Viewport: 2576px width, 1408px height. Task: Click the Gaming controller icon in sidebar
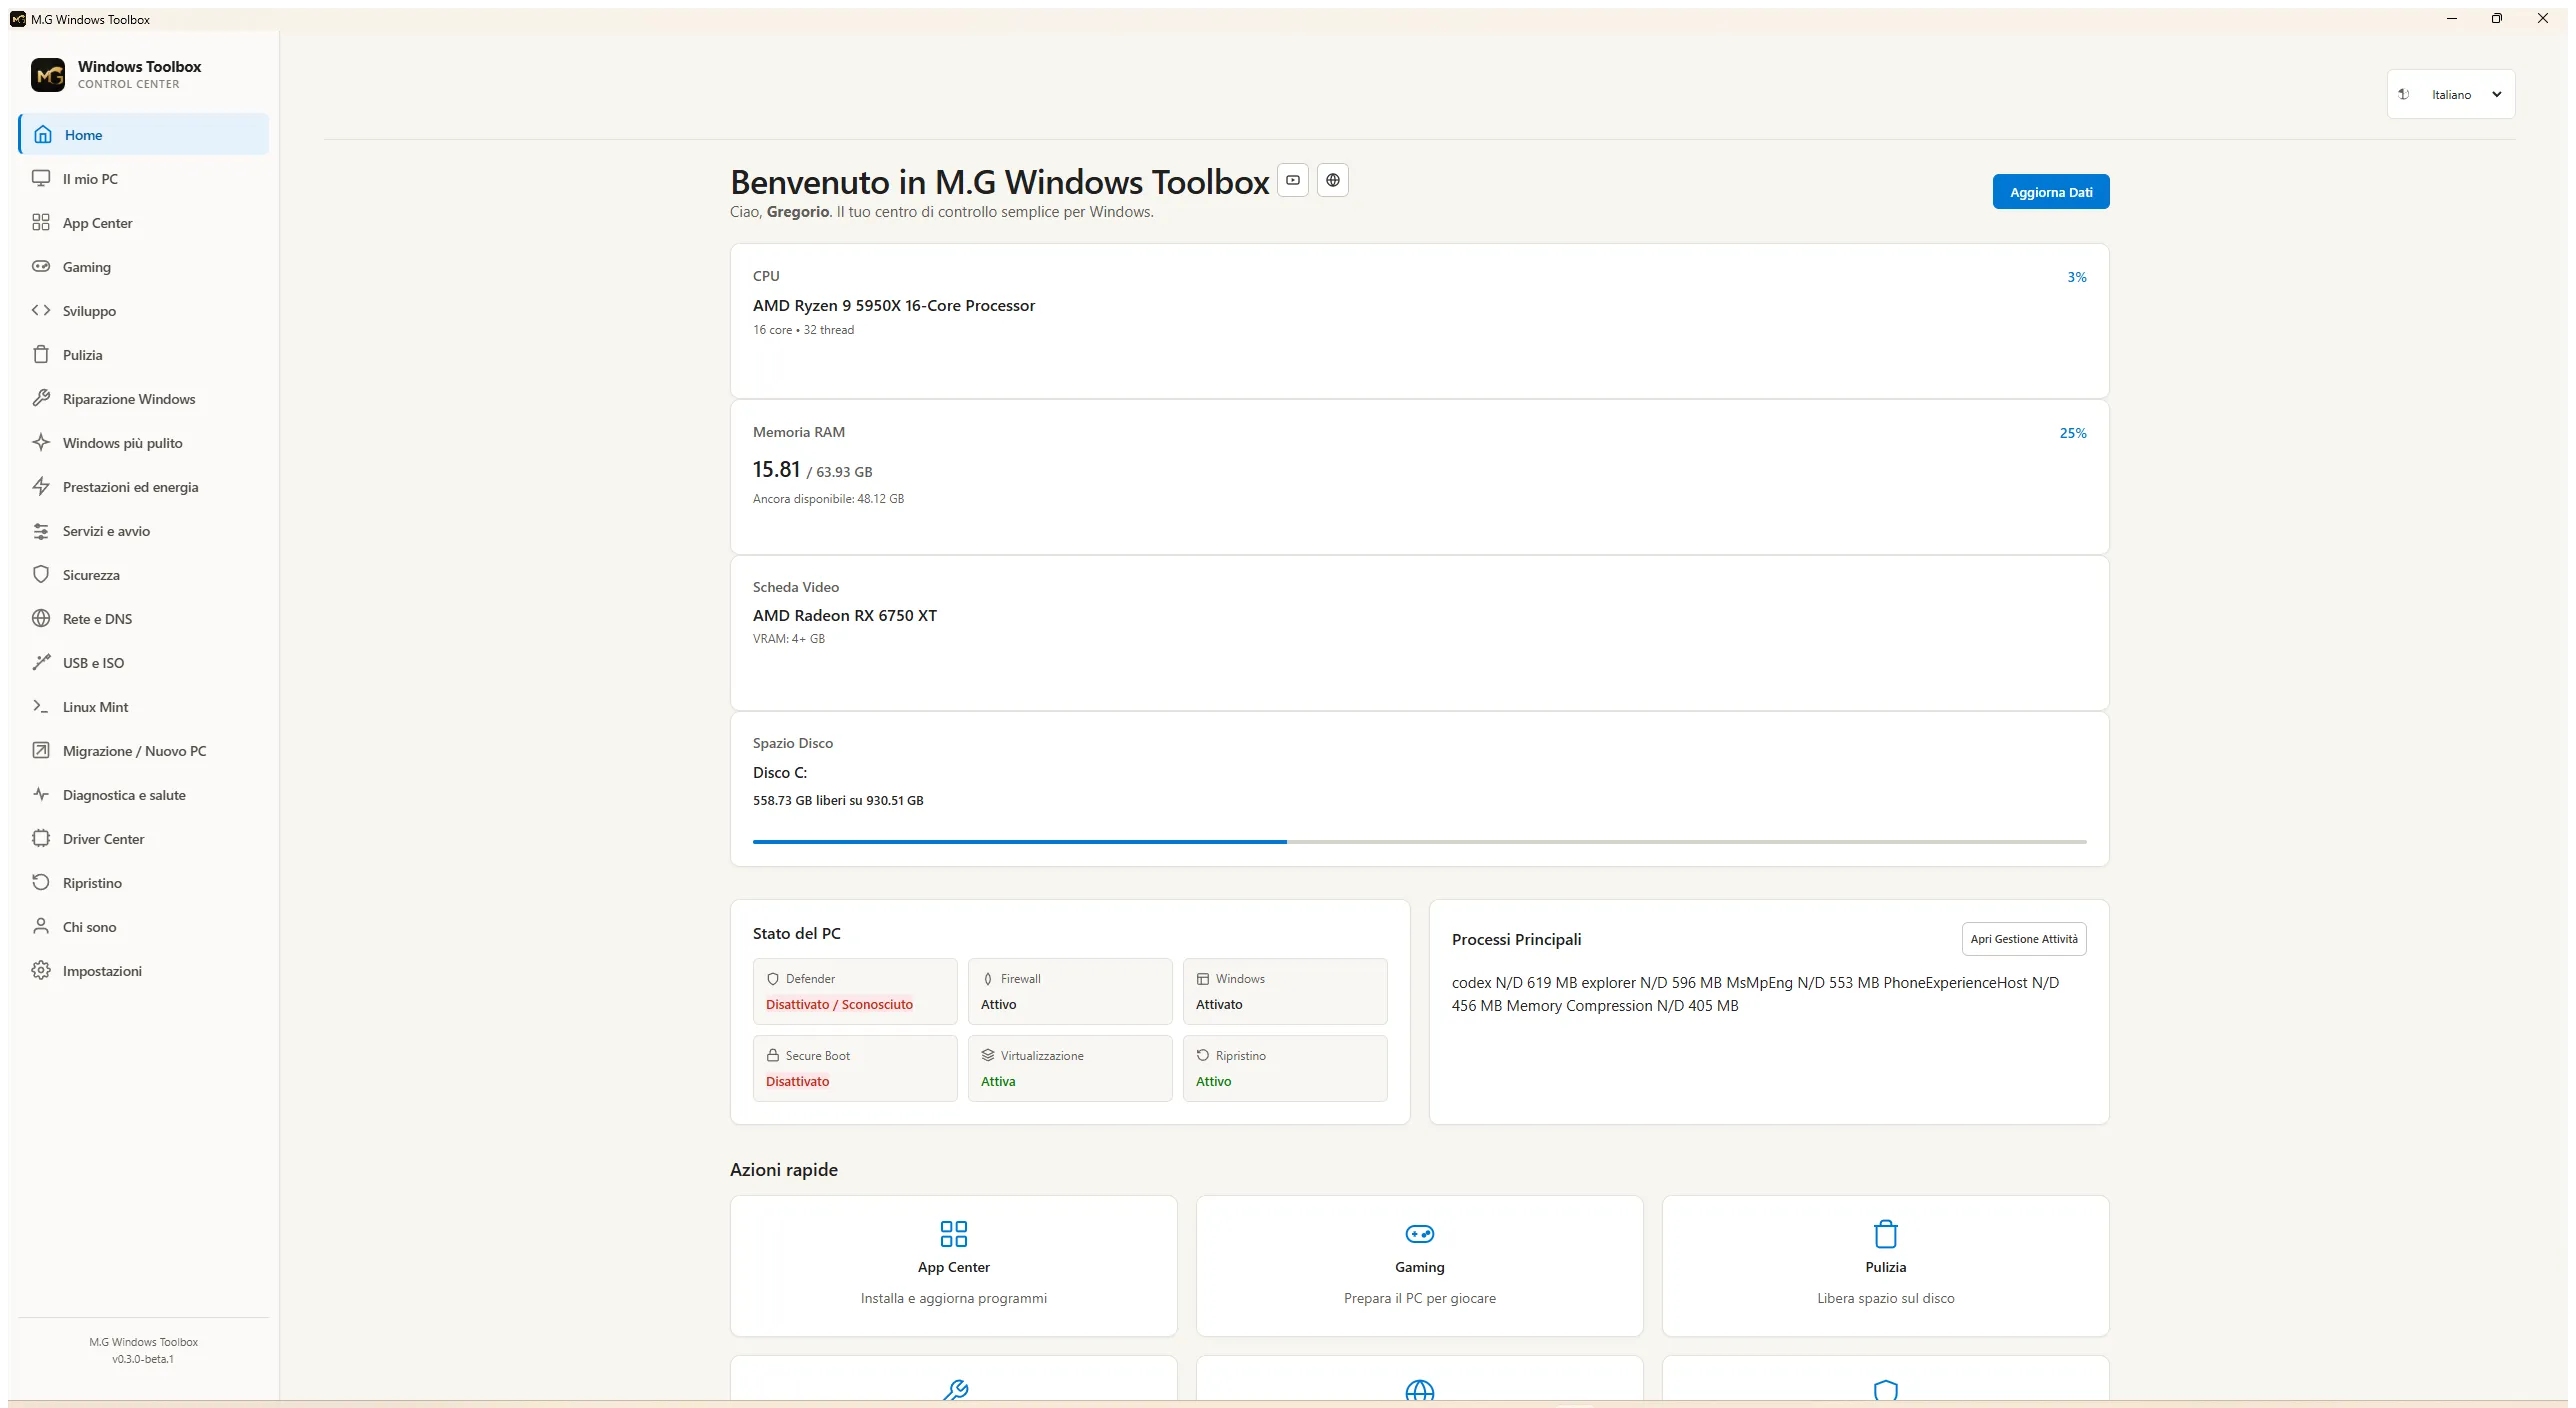pos(41,266)
